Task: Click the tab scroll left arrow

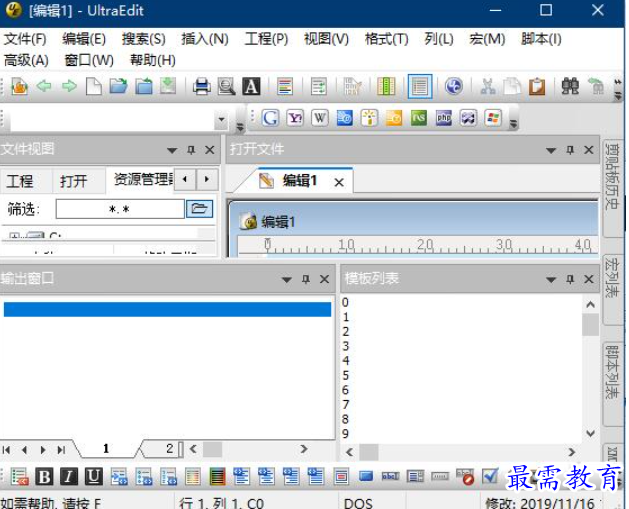Action: (185, 179)
